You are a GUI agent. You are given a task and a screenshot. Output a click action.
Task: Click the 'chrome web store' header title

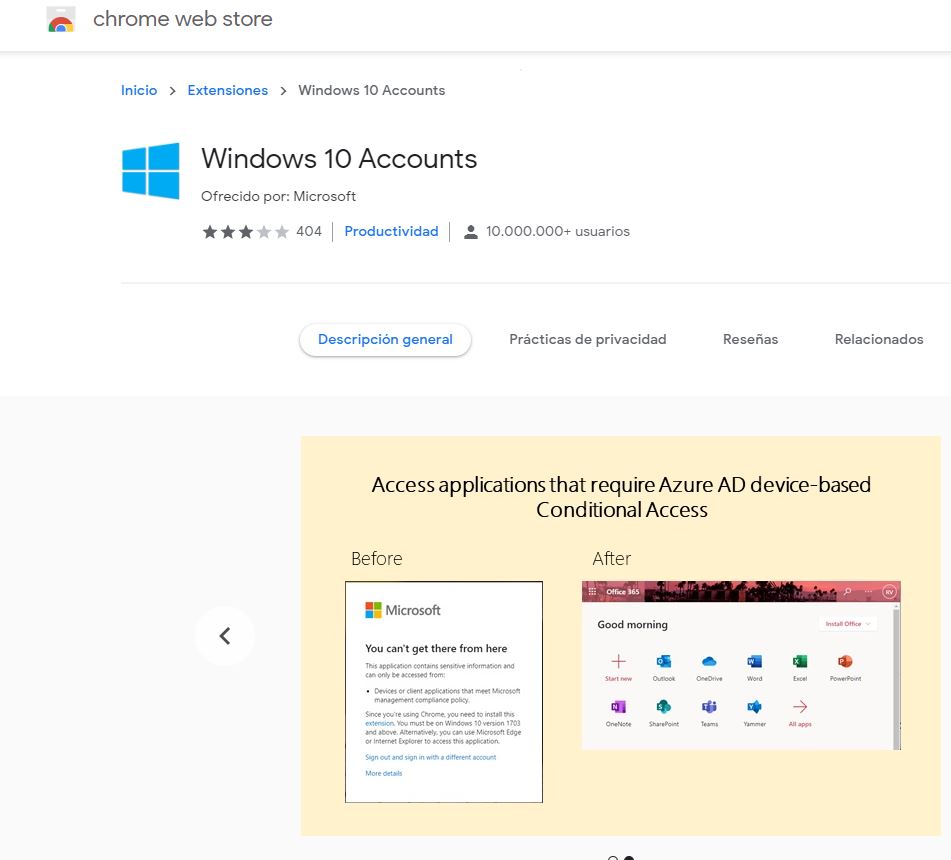183,19
